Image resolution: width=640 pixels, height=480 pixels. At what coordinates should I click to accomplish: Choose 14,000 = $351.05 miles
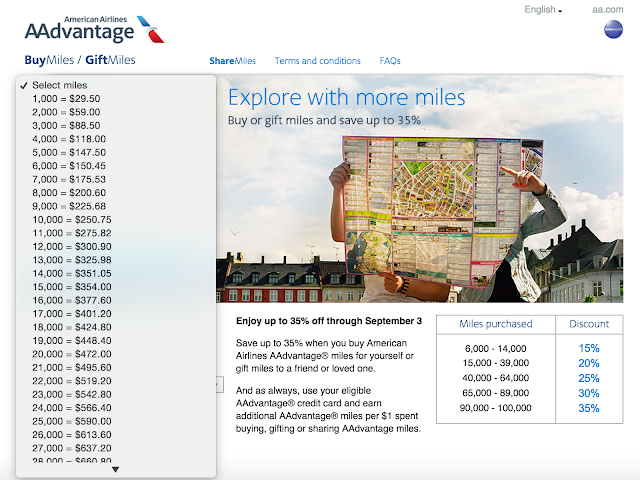coord(116,273)
